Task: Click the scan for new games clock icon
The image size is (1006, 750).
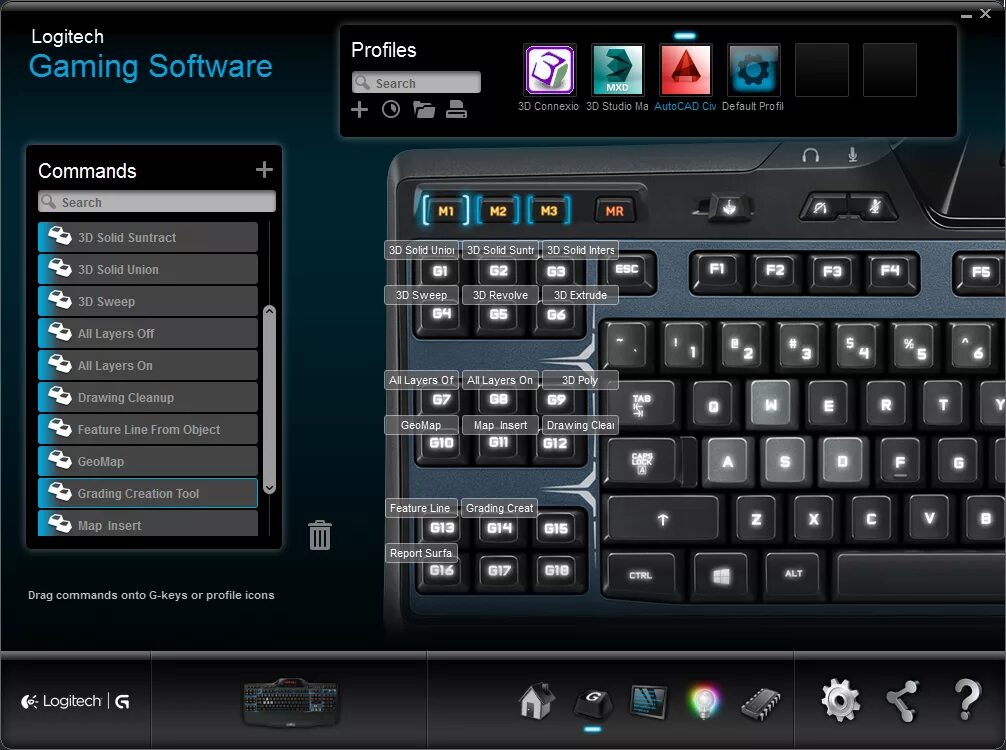Action: click(x=391, y=110)
